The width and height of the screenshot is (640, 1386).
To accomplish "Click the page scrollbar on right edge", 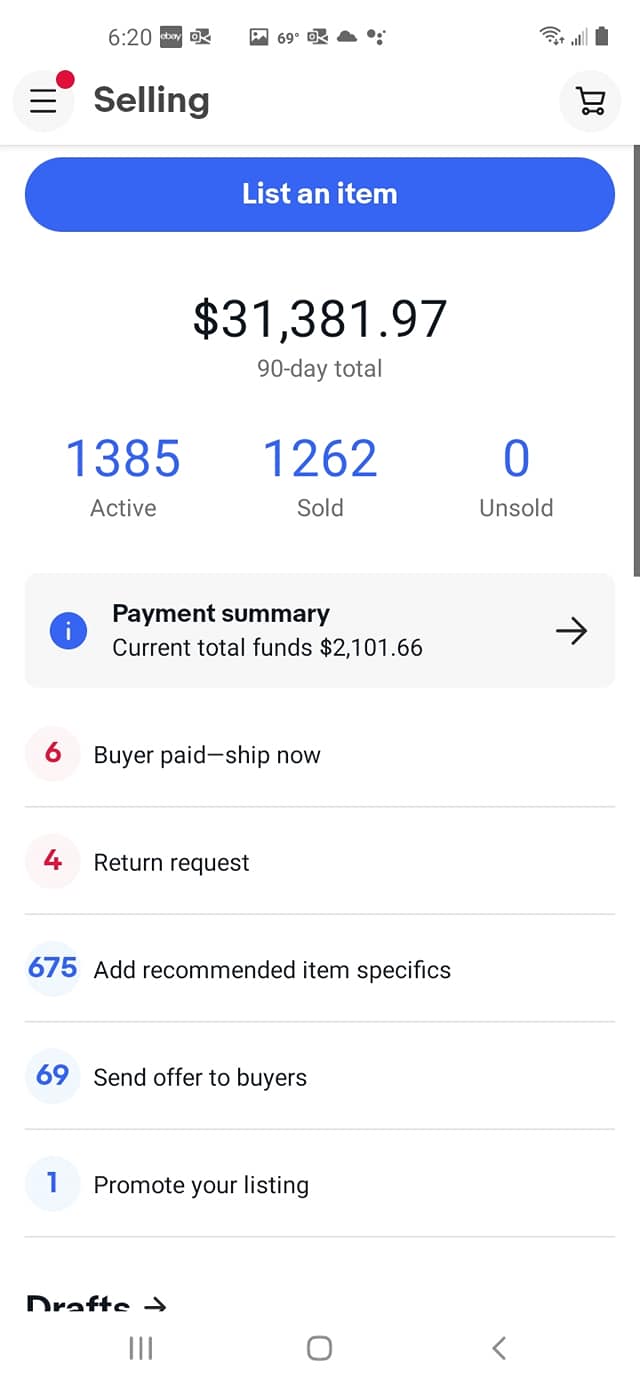I will pos(636,360).
